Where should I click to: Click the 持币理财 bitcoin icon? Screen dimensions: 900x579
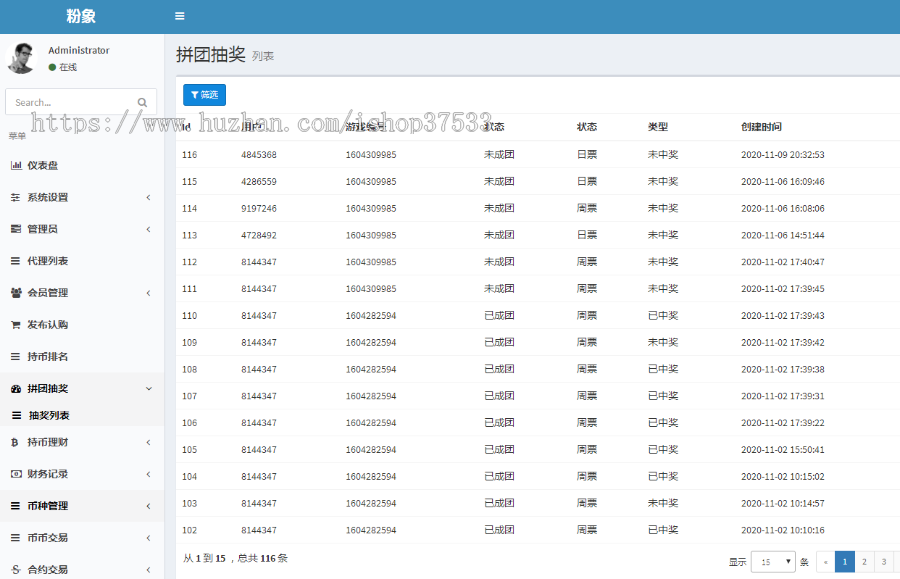15,442
